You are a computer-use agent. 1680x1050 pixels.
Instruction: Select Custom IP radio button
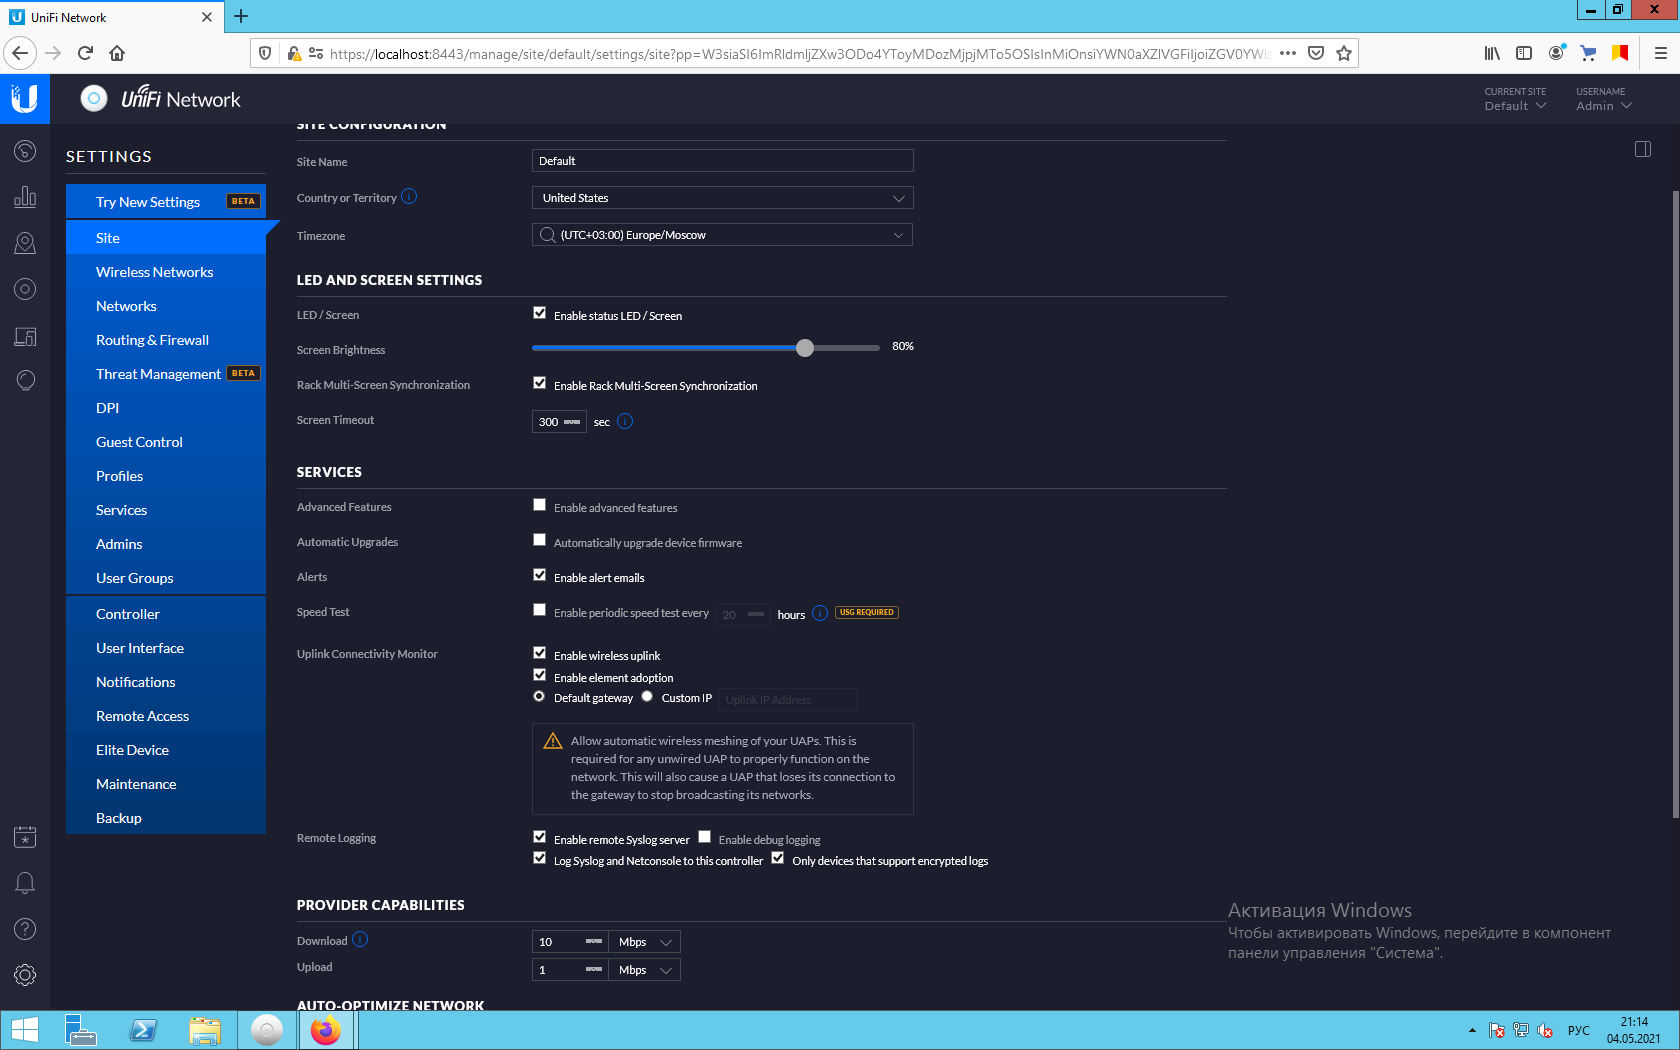click(647, 696)
